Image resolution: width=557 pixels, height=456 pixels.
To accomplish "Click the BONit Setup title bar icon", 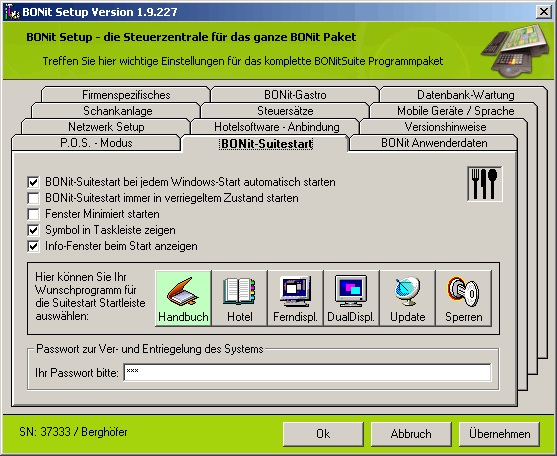I will click(11, 12).
